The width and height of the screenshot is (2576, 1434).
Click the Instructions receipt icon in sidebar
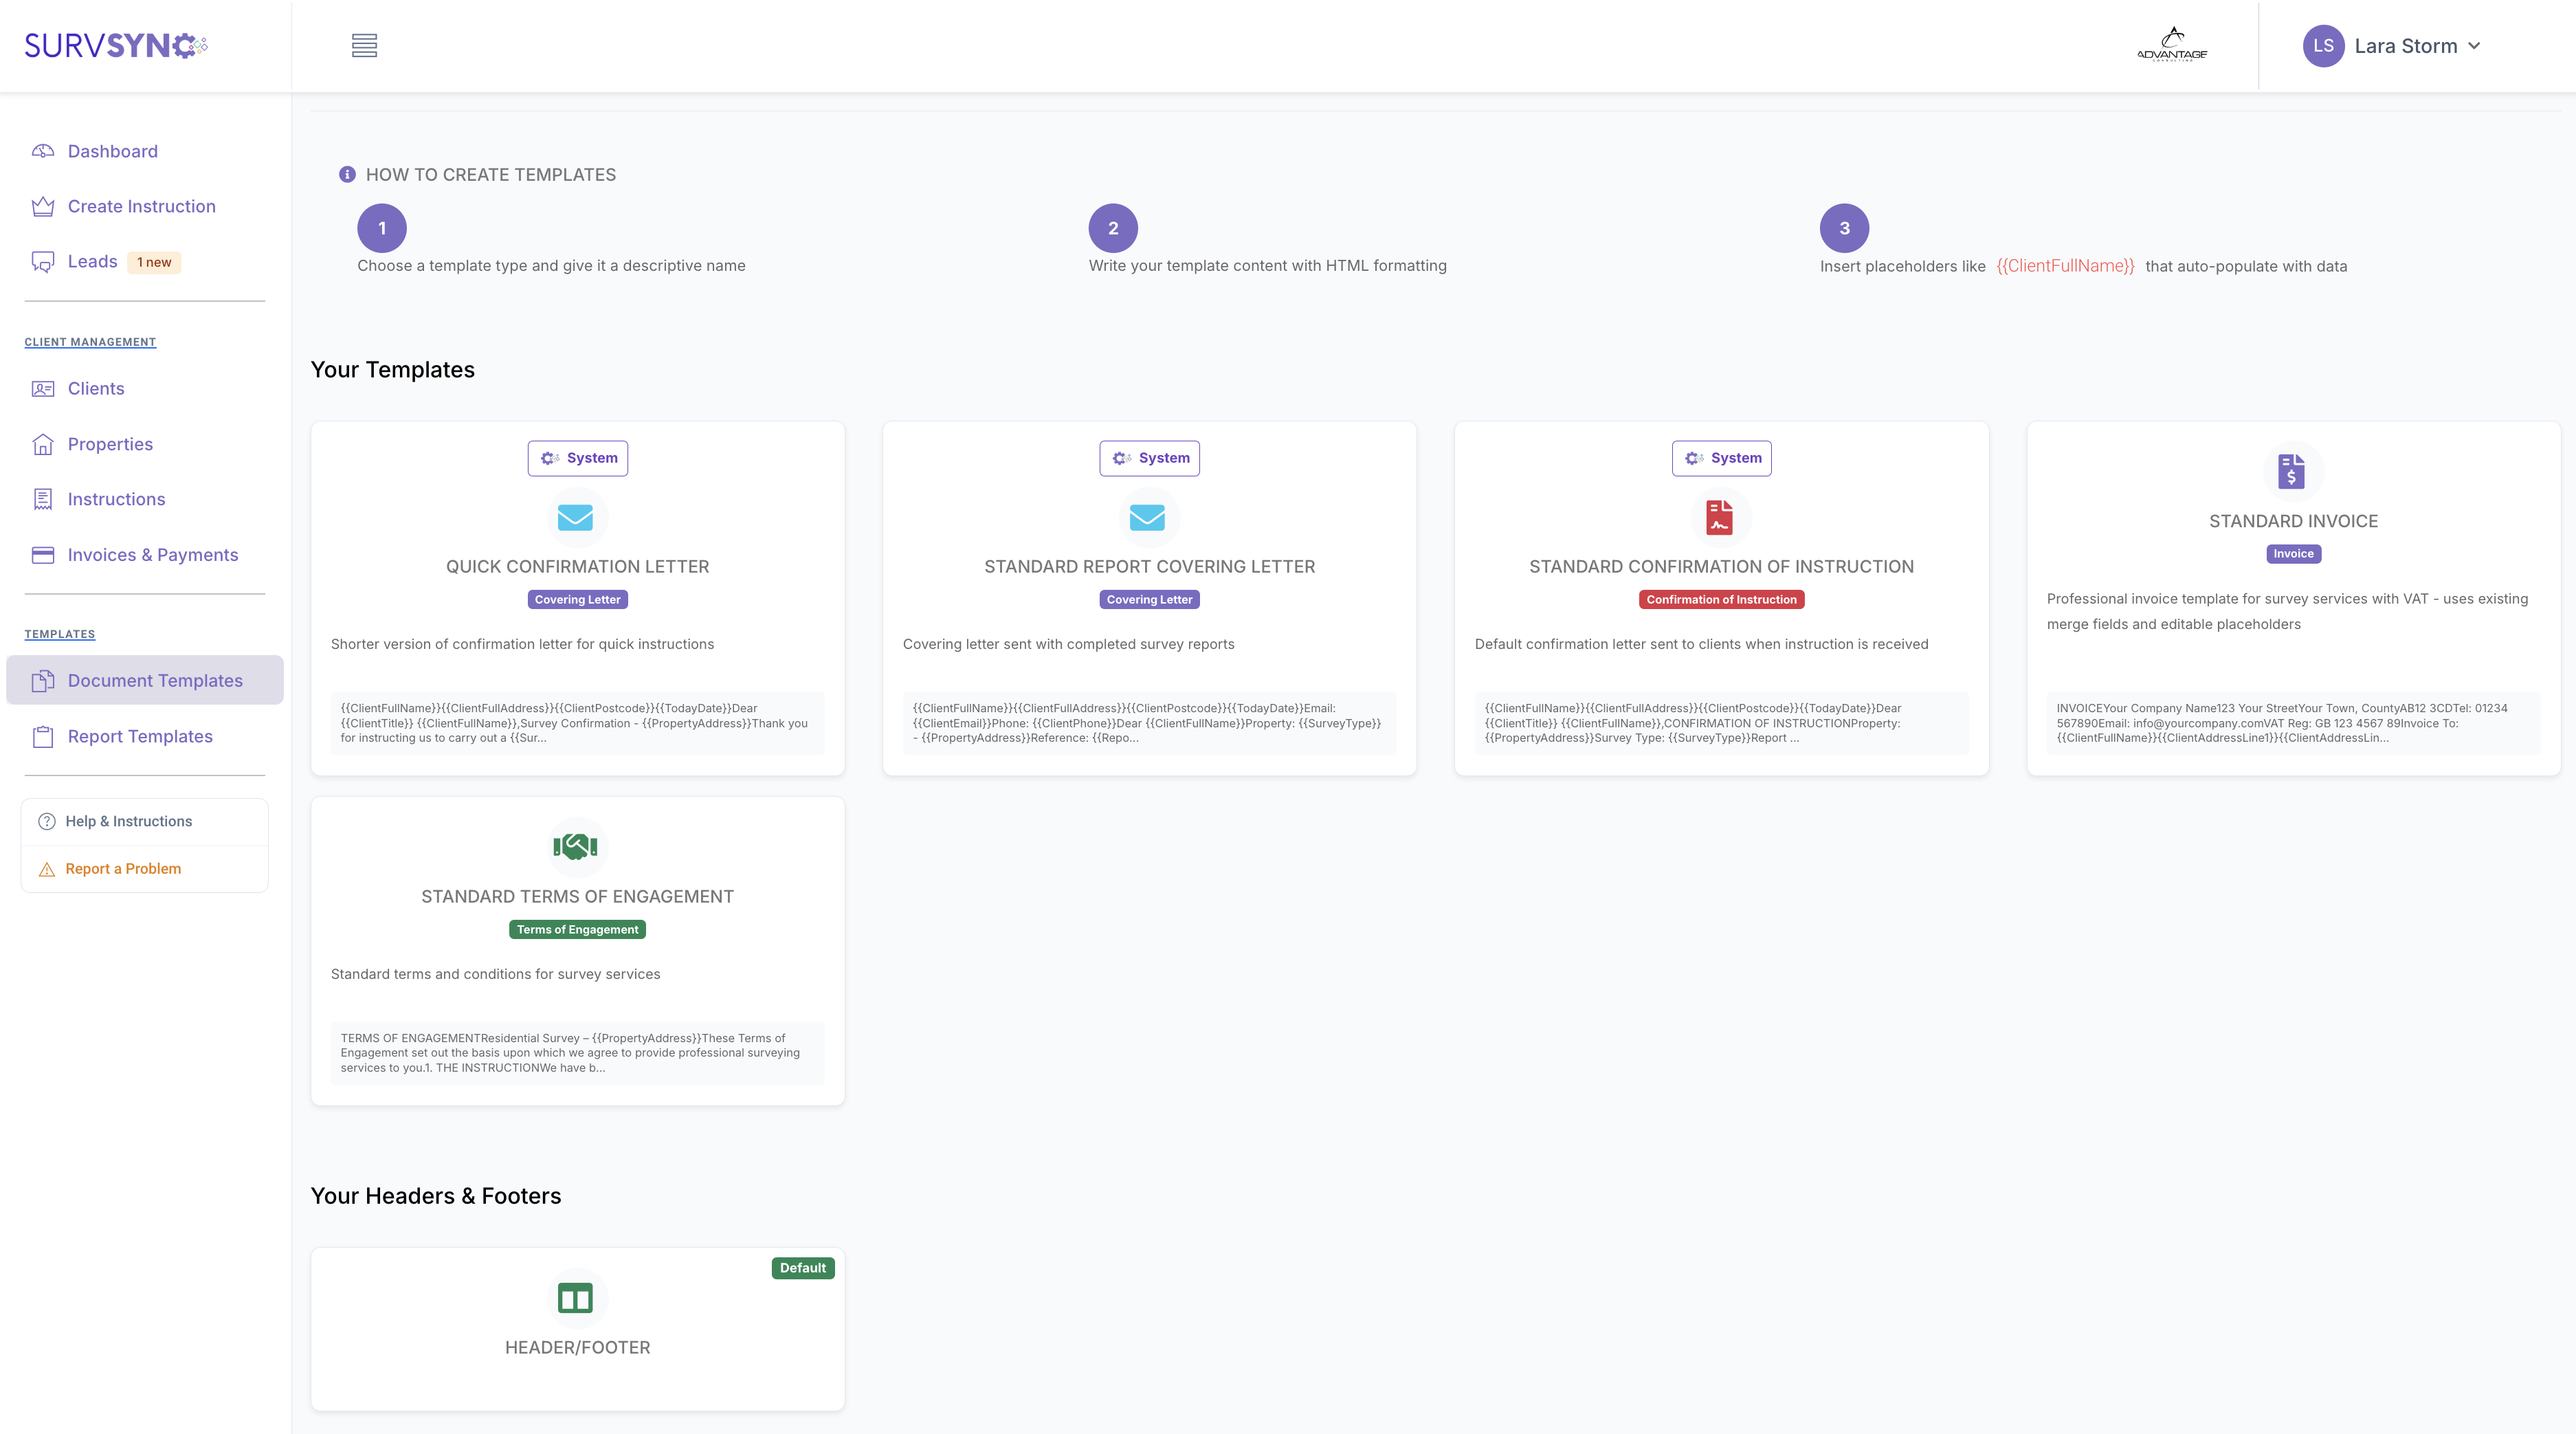point(43,499)
